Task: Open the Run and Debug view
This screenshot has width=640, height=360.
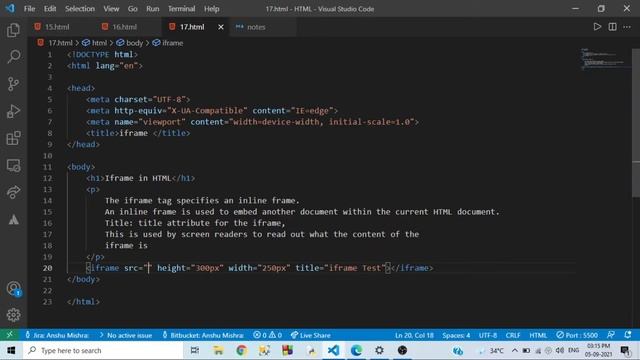Action: point(13,111)
